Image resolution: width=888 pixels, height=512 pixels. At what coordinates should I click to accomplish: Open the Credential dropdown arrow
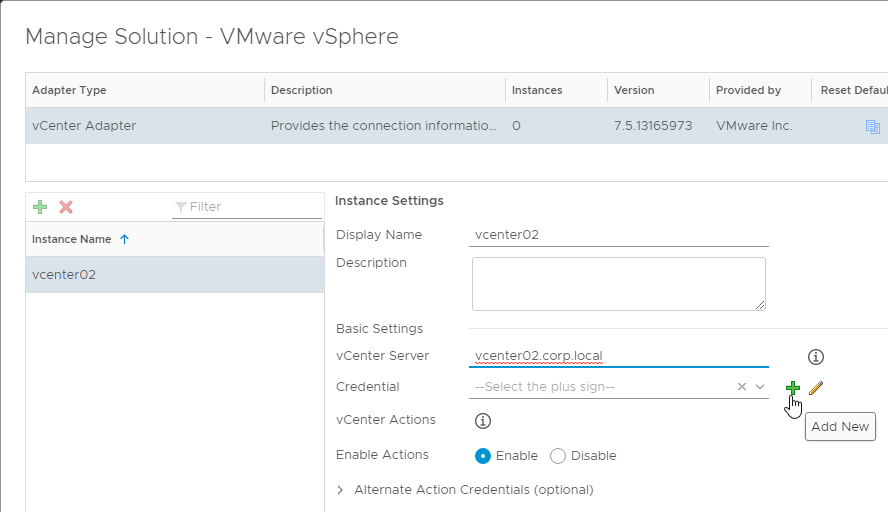click(760, 386)
